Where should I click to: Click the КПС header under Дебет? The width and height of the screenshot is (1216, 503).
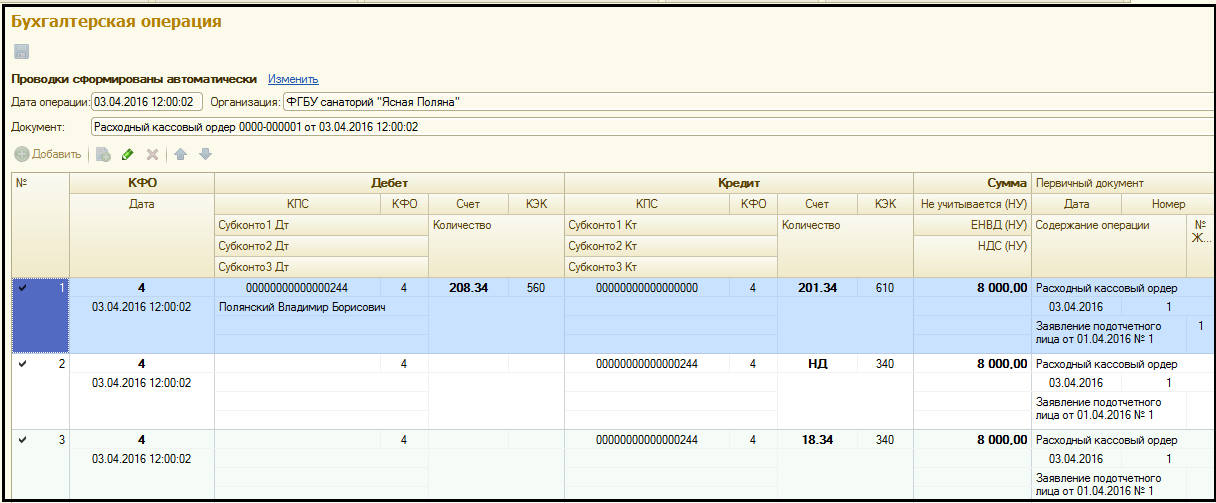[297, 204]
